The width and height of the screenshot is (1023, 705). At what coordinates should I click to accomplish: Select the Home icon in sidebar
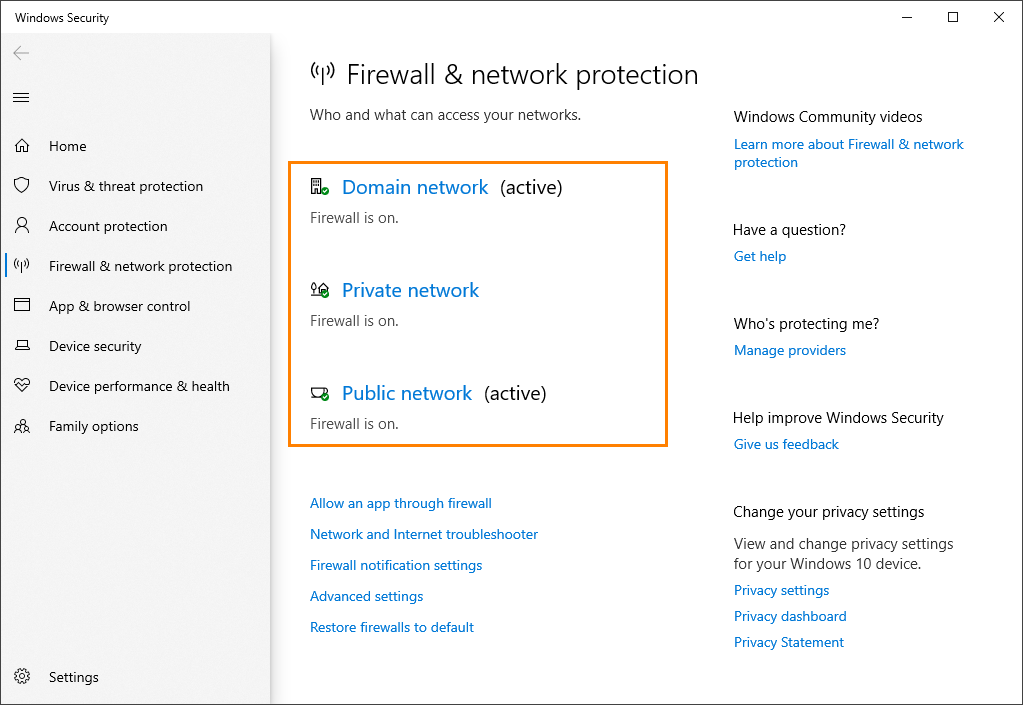coord(22,146)
